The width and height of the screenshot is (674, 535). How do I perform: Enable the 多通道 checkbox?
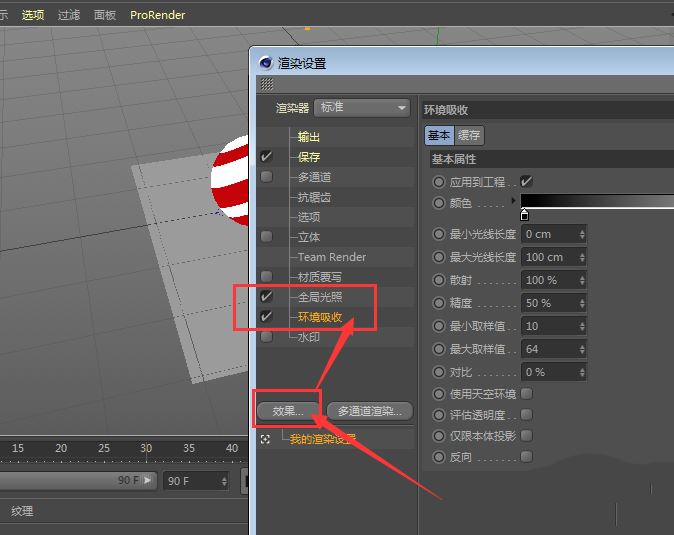tap(267, 177)
